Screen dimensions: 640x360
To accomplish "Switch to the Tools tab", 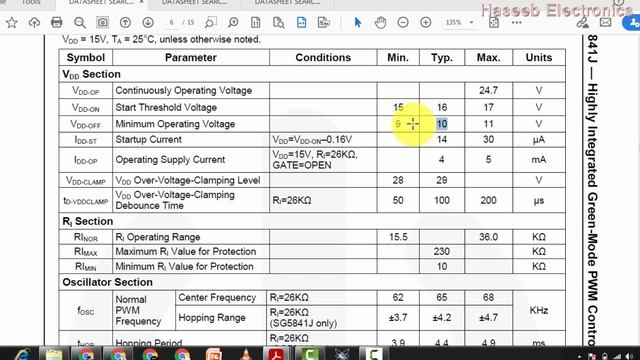I will click(x=31, y=2).
